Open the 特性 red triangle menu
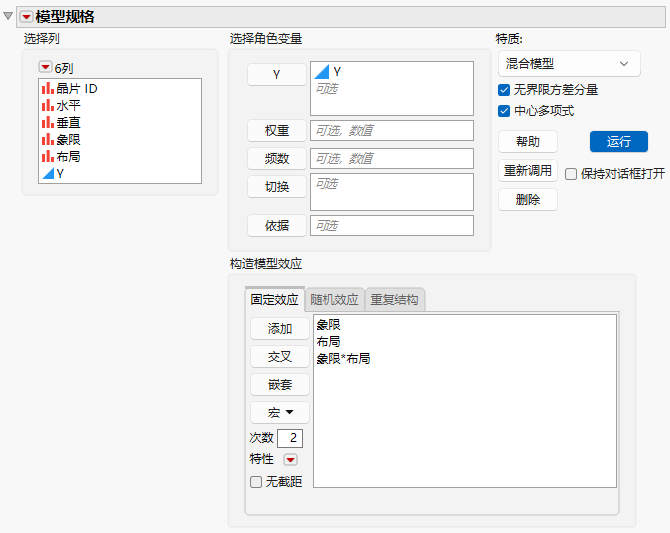Image resolution: width=670 pixels, height=533 pixels. coord(291,460)
